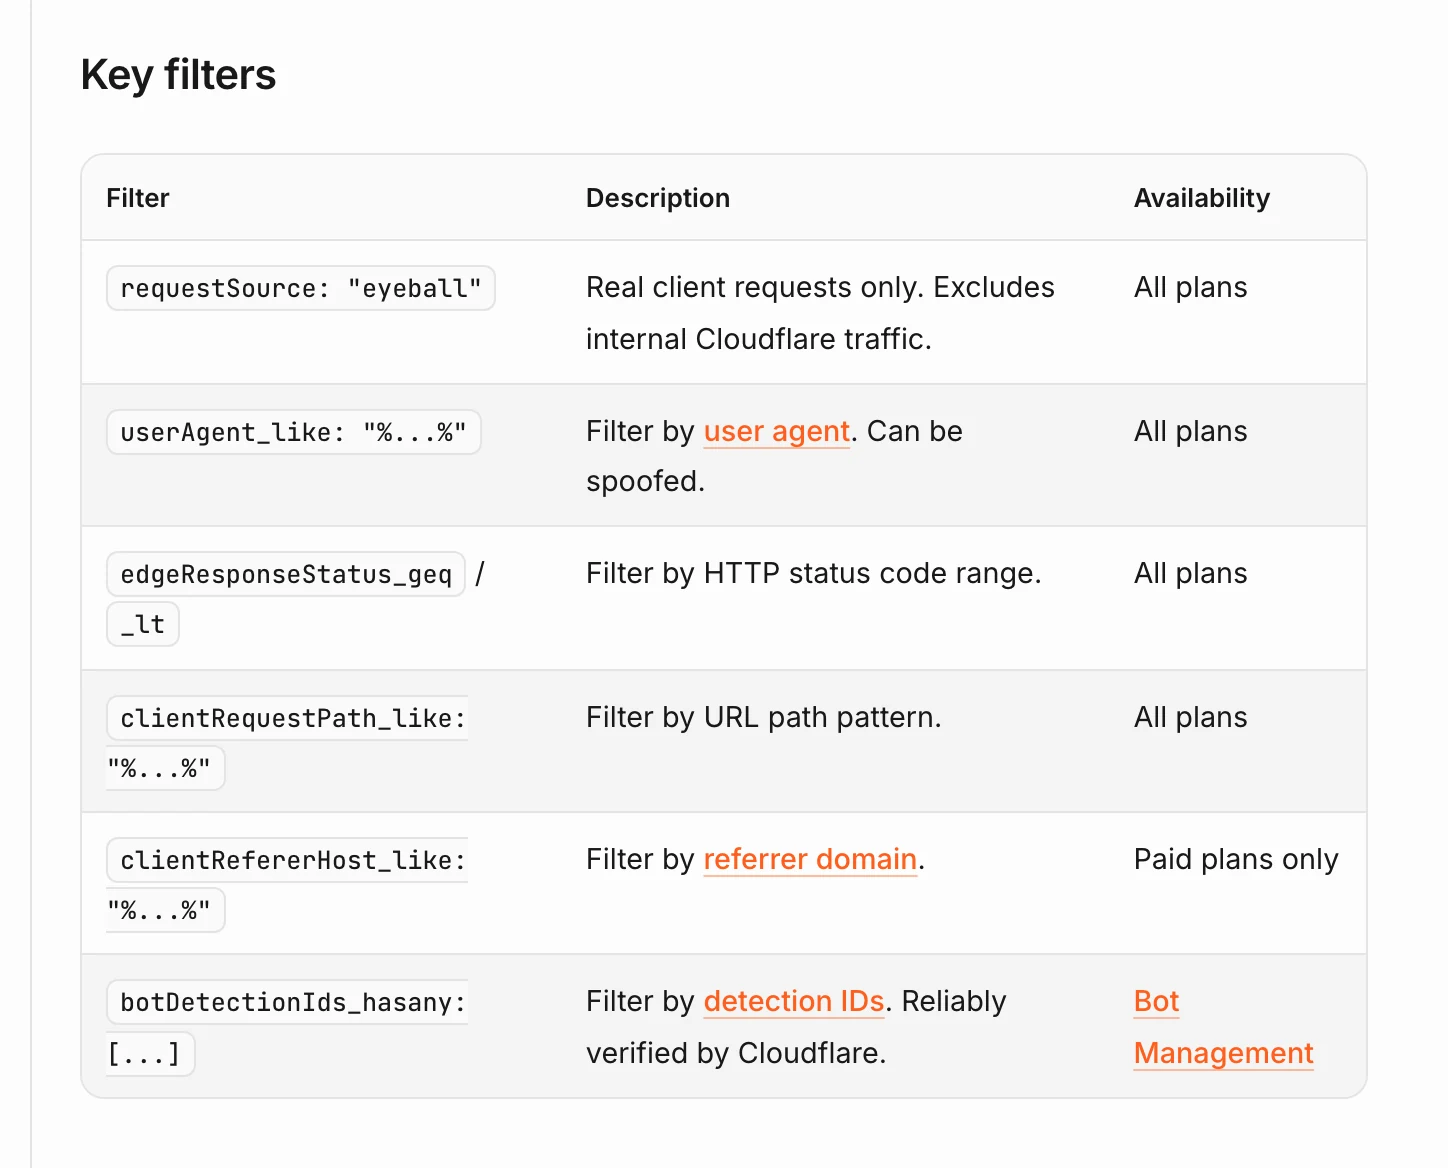Select the Availability column header
Image resolution: width=1448 pixels, height=1168 pixels.
1202,198
